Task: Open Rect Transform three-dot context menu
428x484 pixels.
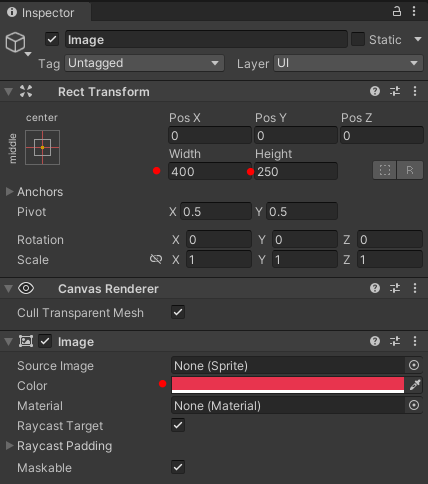Action: [x=415, y=91]
